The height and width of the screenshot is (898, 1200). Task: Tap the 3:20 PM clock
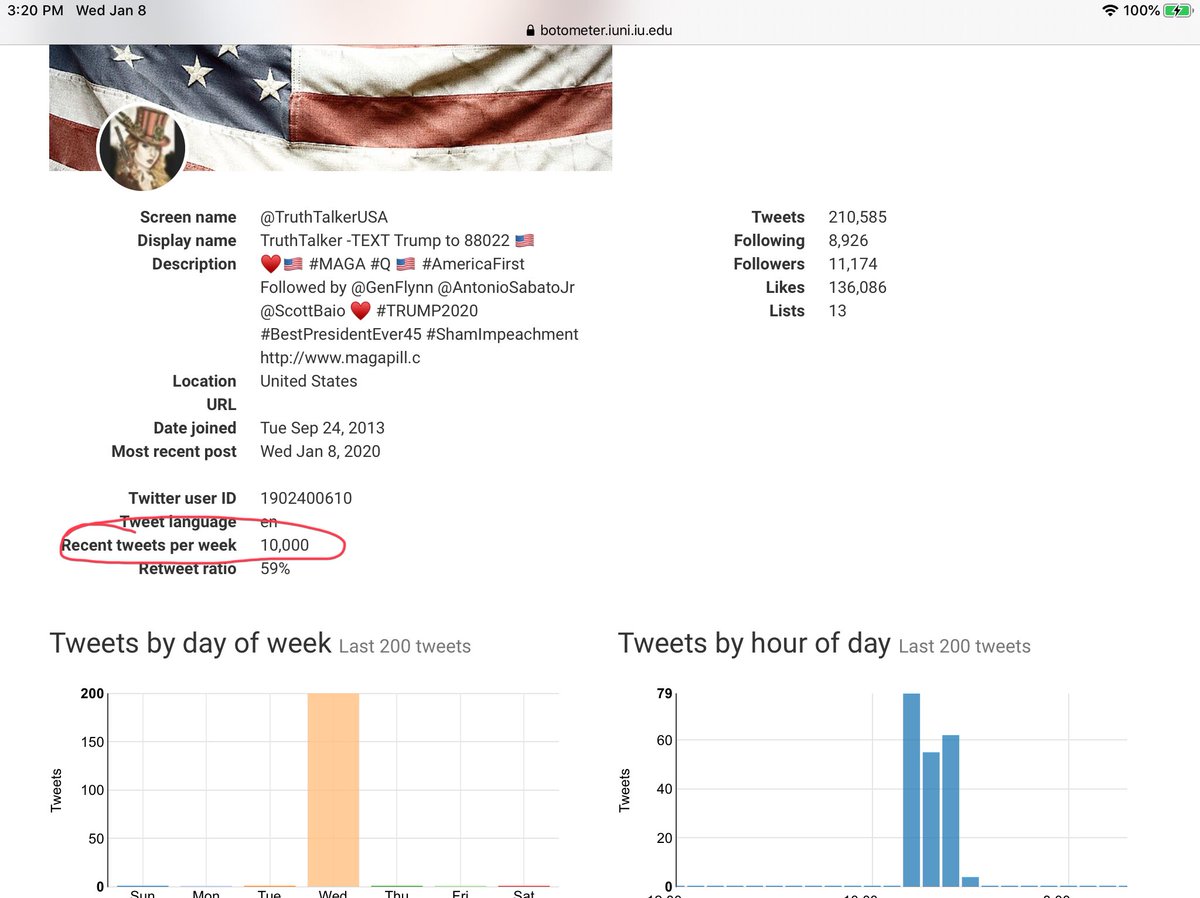[36, 11]
